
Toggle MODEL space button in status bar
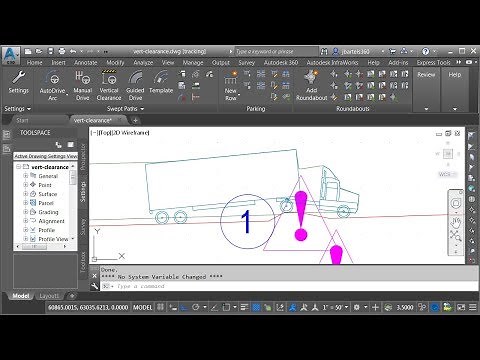142,307
